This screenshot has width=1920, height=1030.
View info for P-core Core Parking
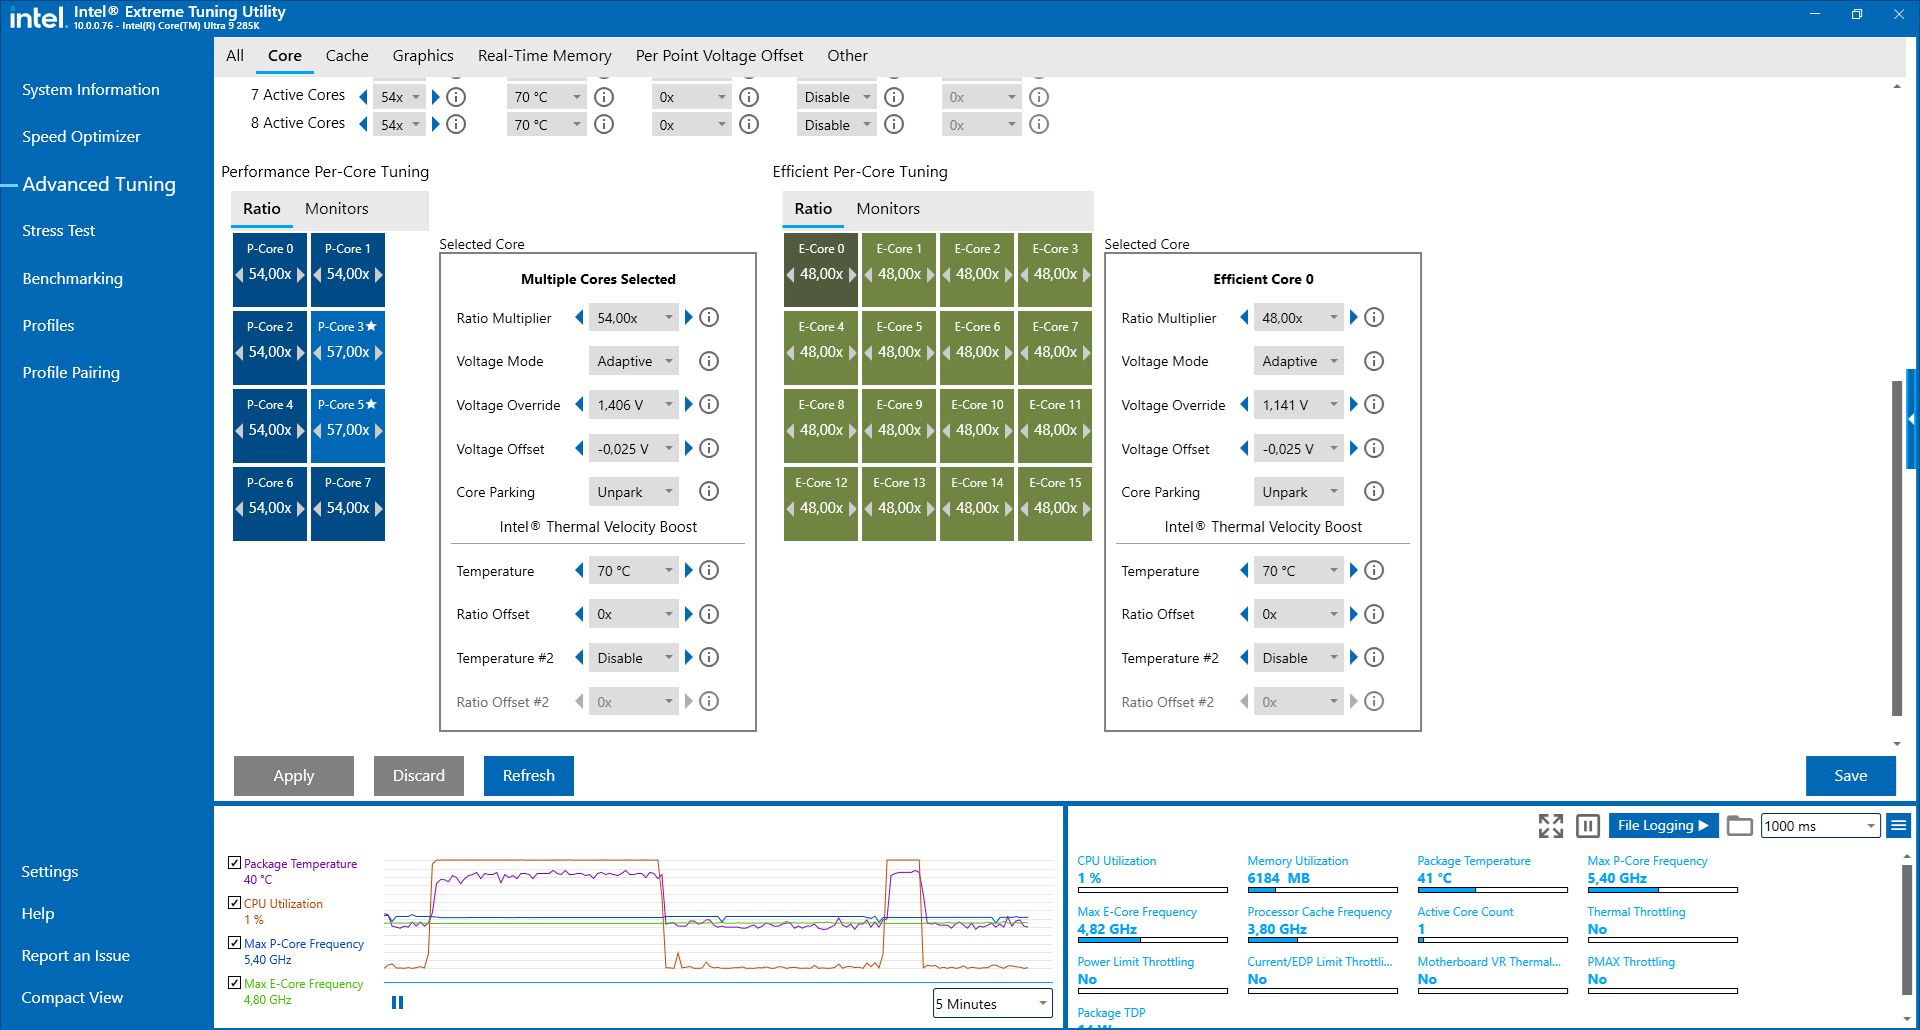tap(709, 491)
